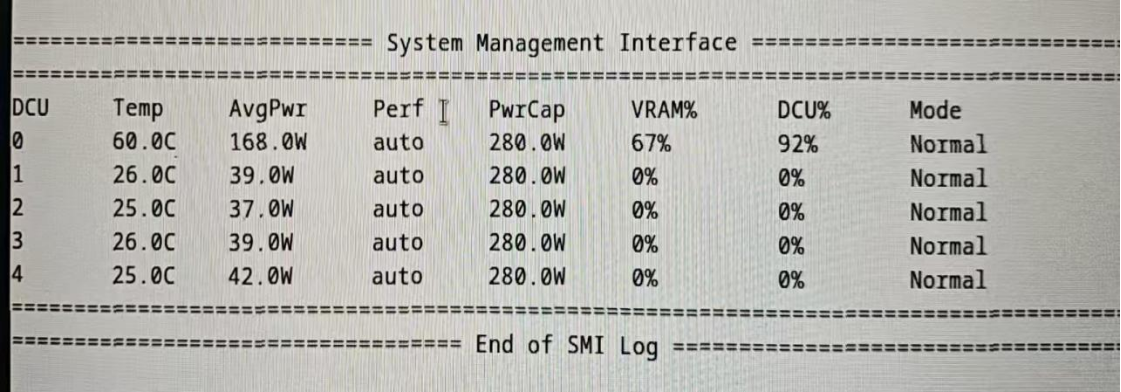Click the 168.0W average power value
This screenshot has width=1121, height=392.
tap(268, 143)
